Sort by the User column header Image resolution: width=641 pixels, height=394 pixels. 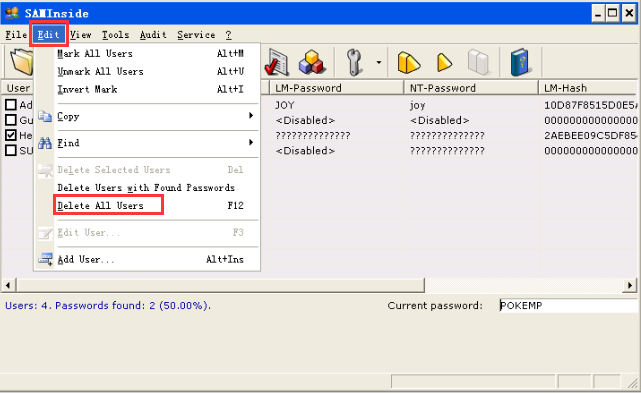[x=18, y=88]
